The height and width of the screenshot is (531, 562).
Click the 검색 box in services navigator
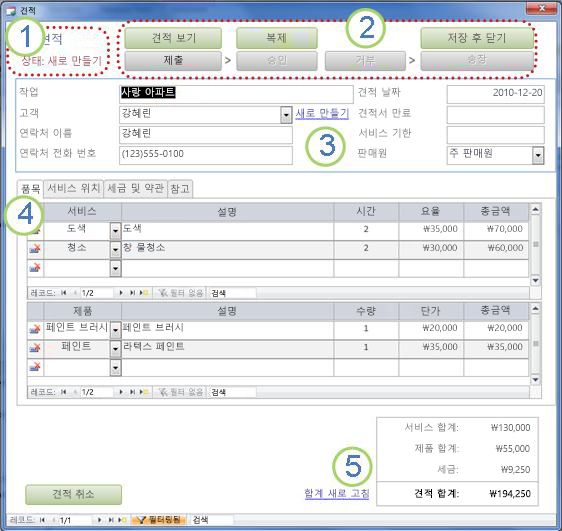[232, 293]
